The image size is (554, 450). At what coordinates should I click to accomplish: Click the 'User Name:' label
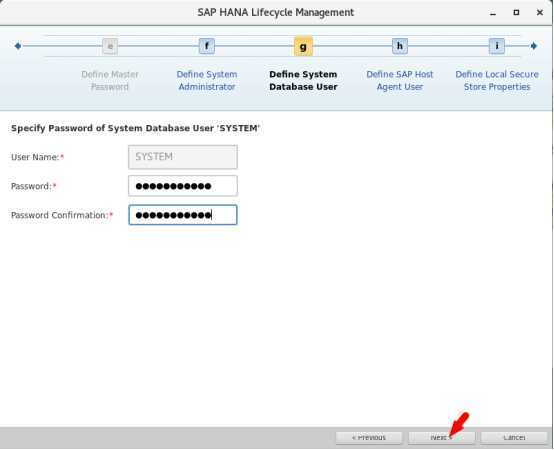point(35,157)
